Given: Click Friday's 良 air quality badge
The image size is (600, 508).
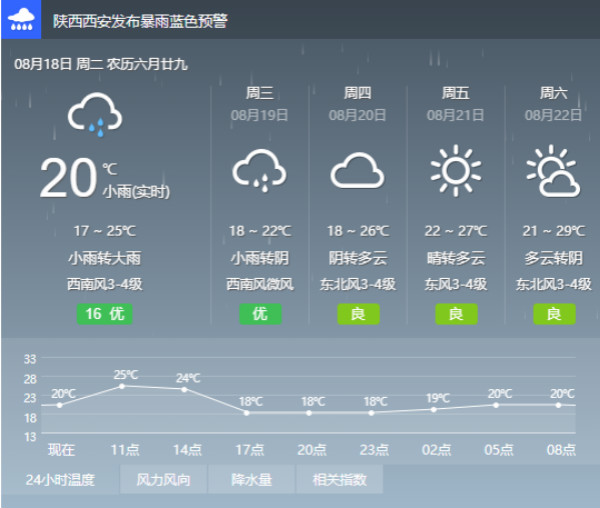Looking at the screenshot, I should [456, 314].
